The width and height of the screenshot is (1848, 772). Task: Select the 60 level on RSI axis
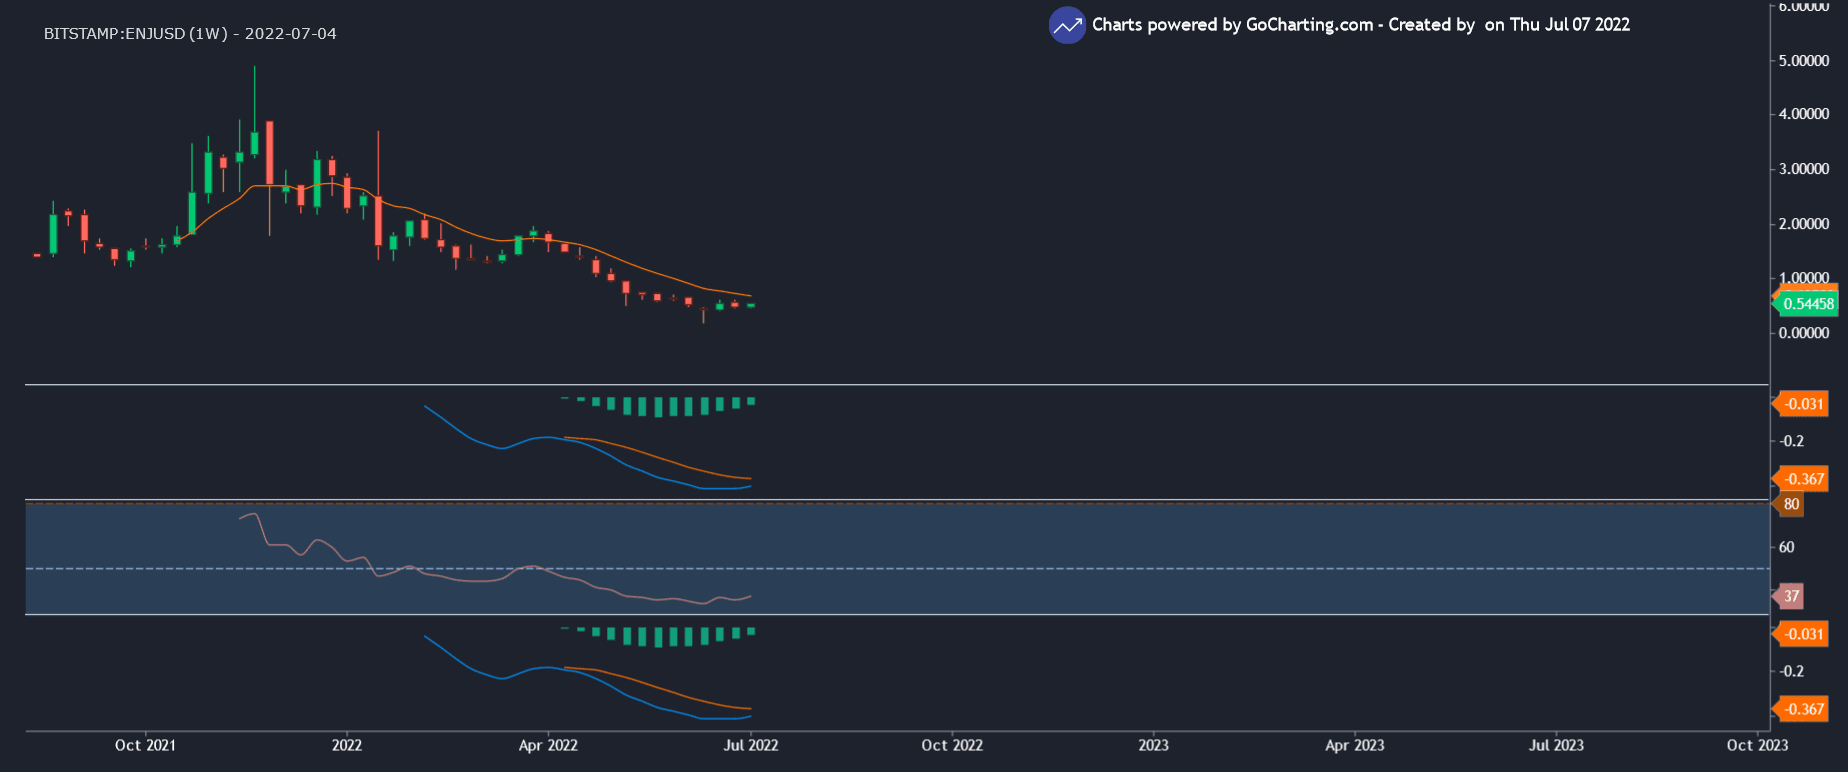(1786, 547)
